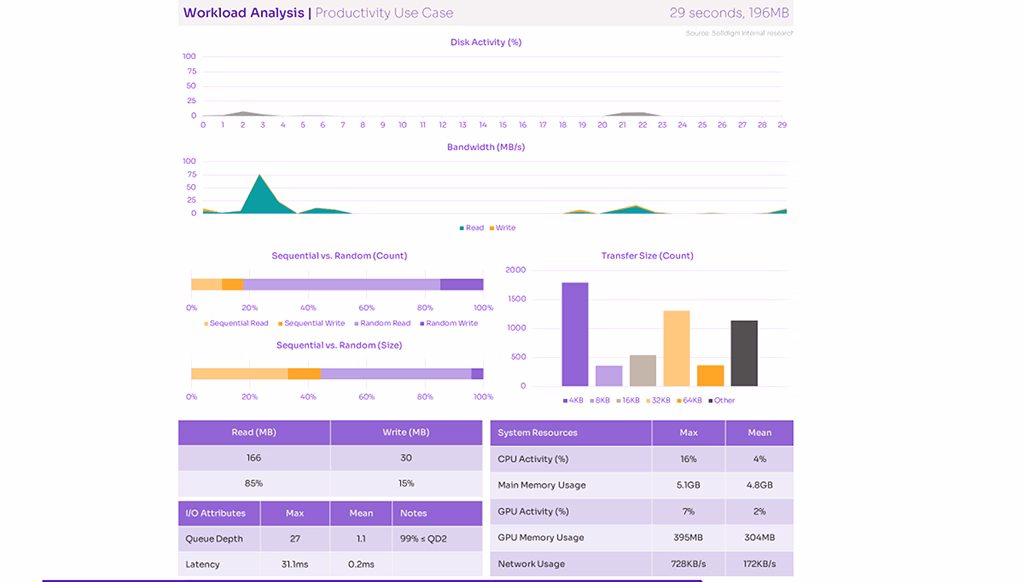Click the Network Usage row label

coord(531,564)
